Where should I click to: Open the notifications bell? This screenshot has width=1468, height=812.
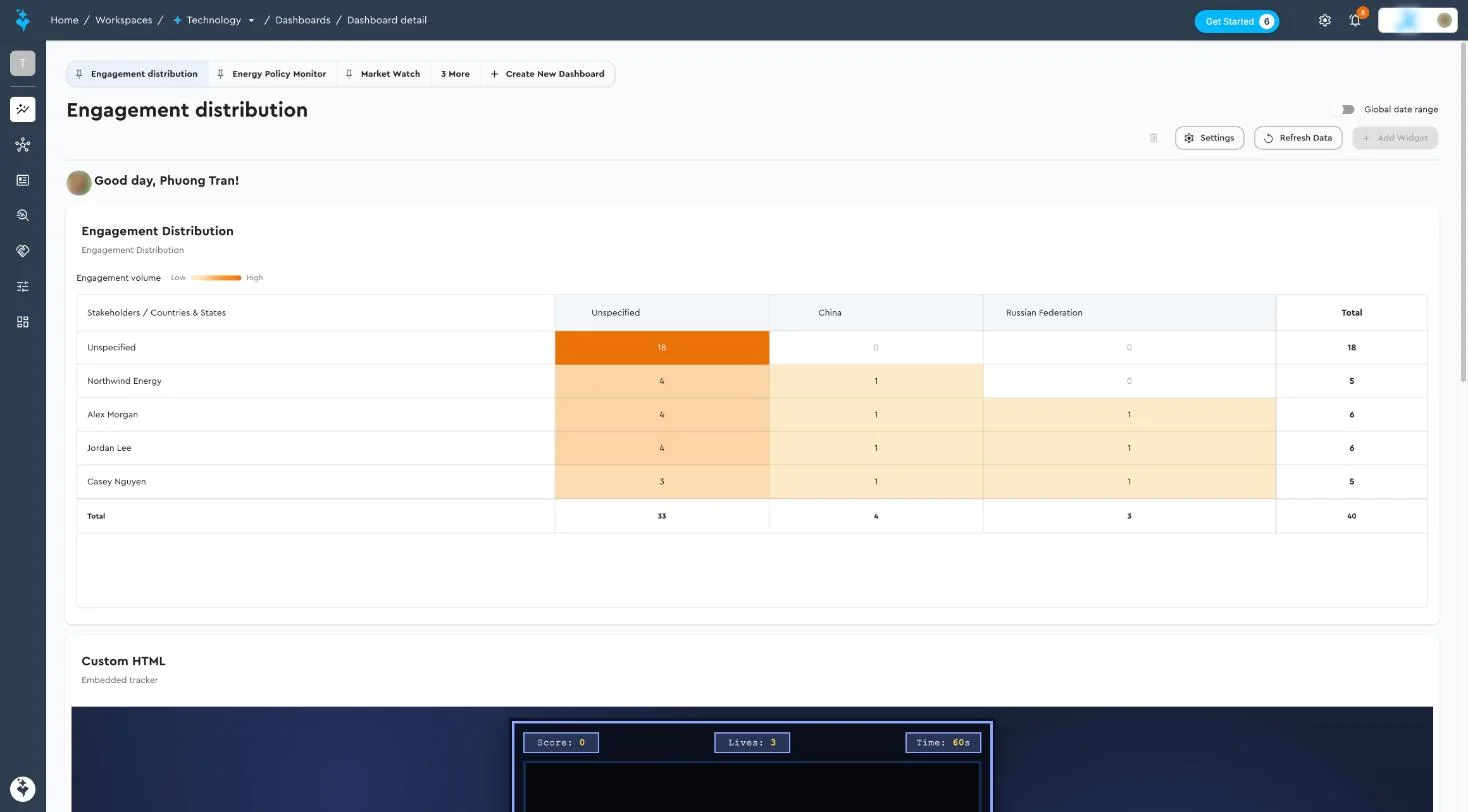click(1355, 20)
